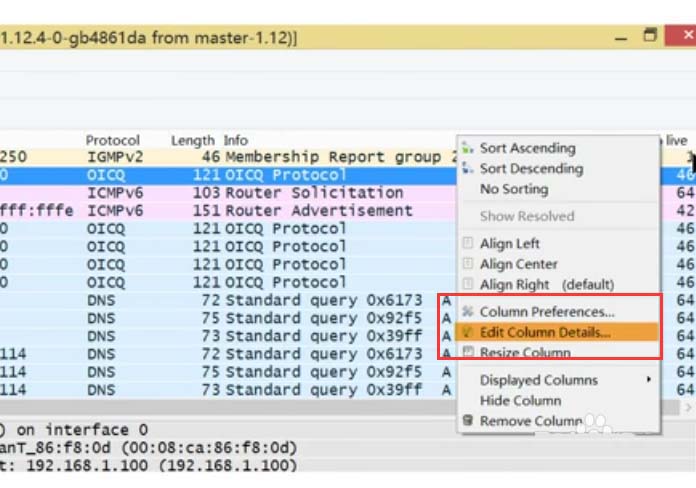Click the Remove Column trash icon
The image size is (696, 488).
click(x=467, y=421)
